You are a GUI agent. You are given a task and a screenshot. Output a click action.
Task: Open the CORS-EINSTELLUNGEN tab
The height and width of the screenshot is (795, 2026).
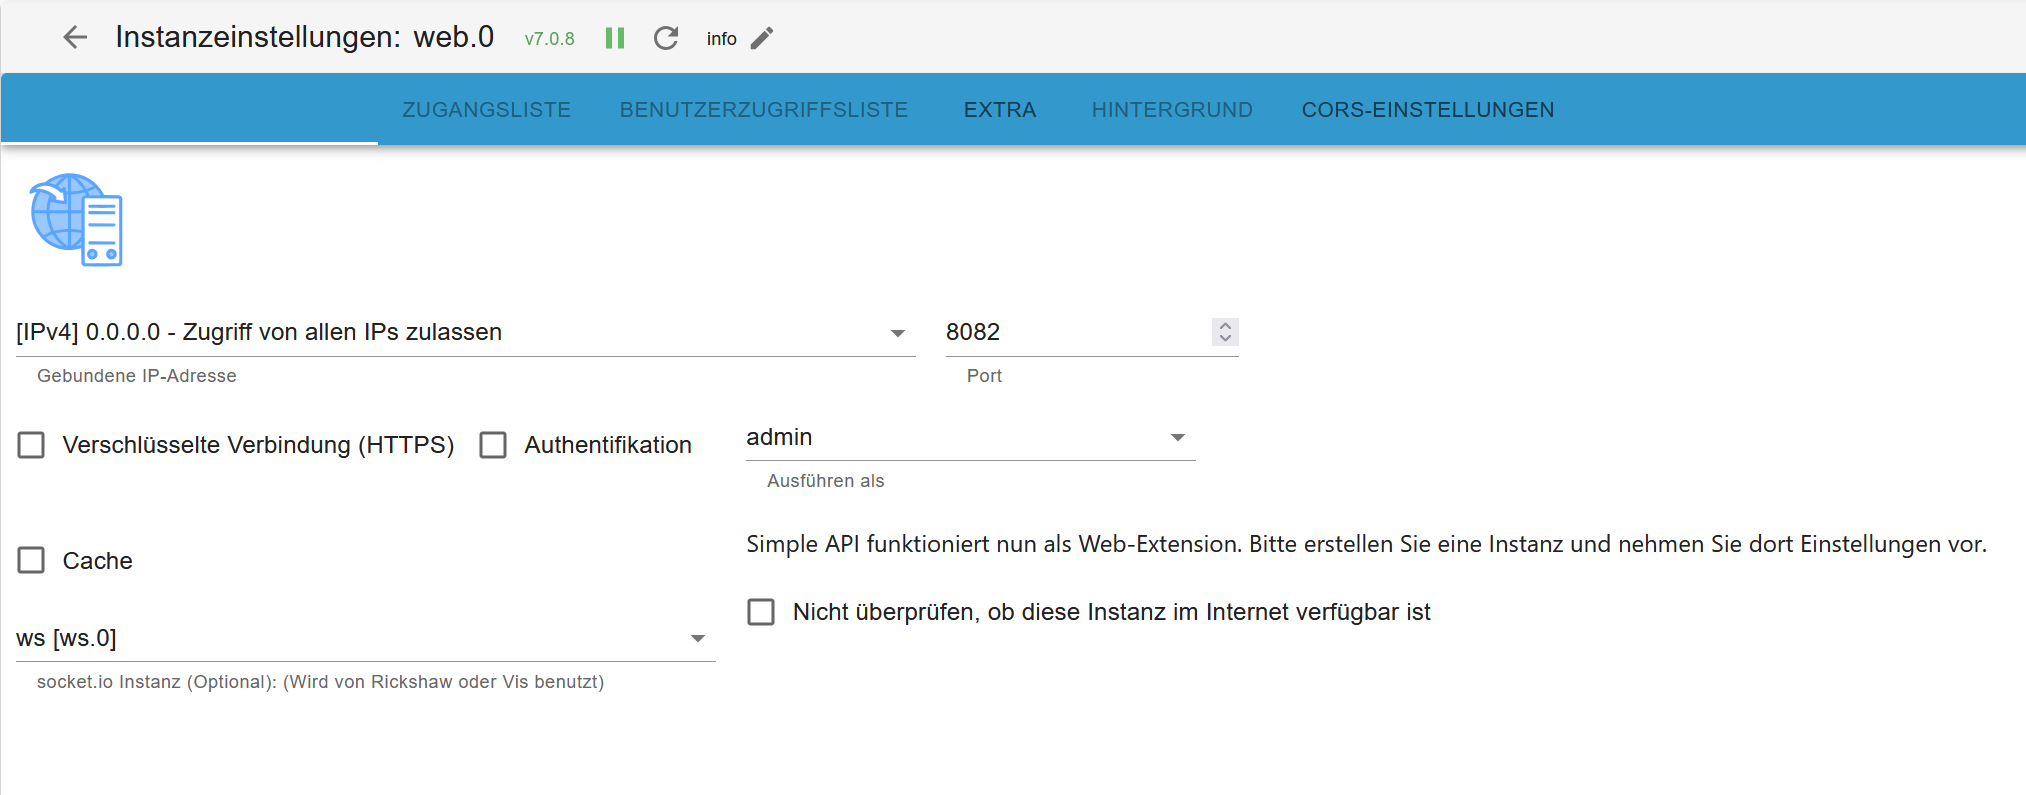[1428, 110]
